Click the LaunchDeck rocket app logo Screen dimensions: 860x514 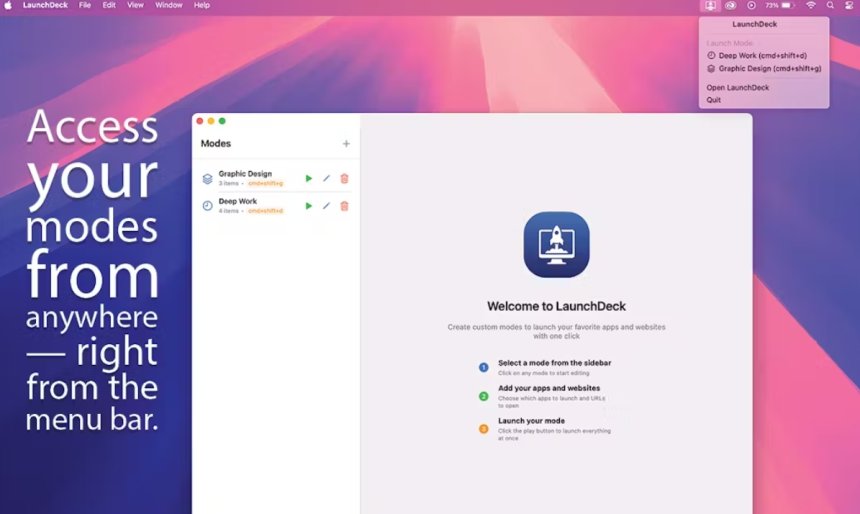coord(556,245)
